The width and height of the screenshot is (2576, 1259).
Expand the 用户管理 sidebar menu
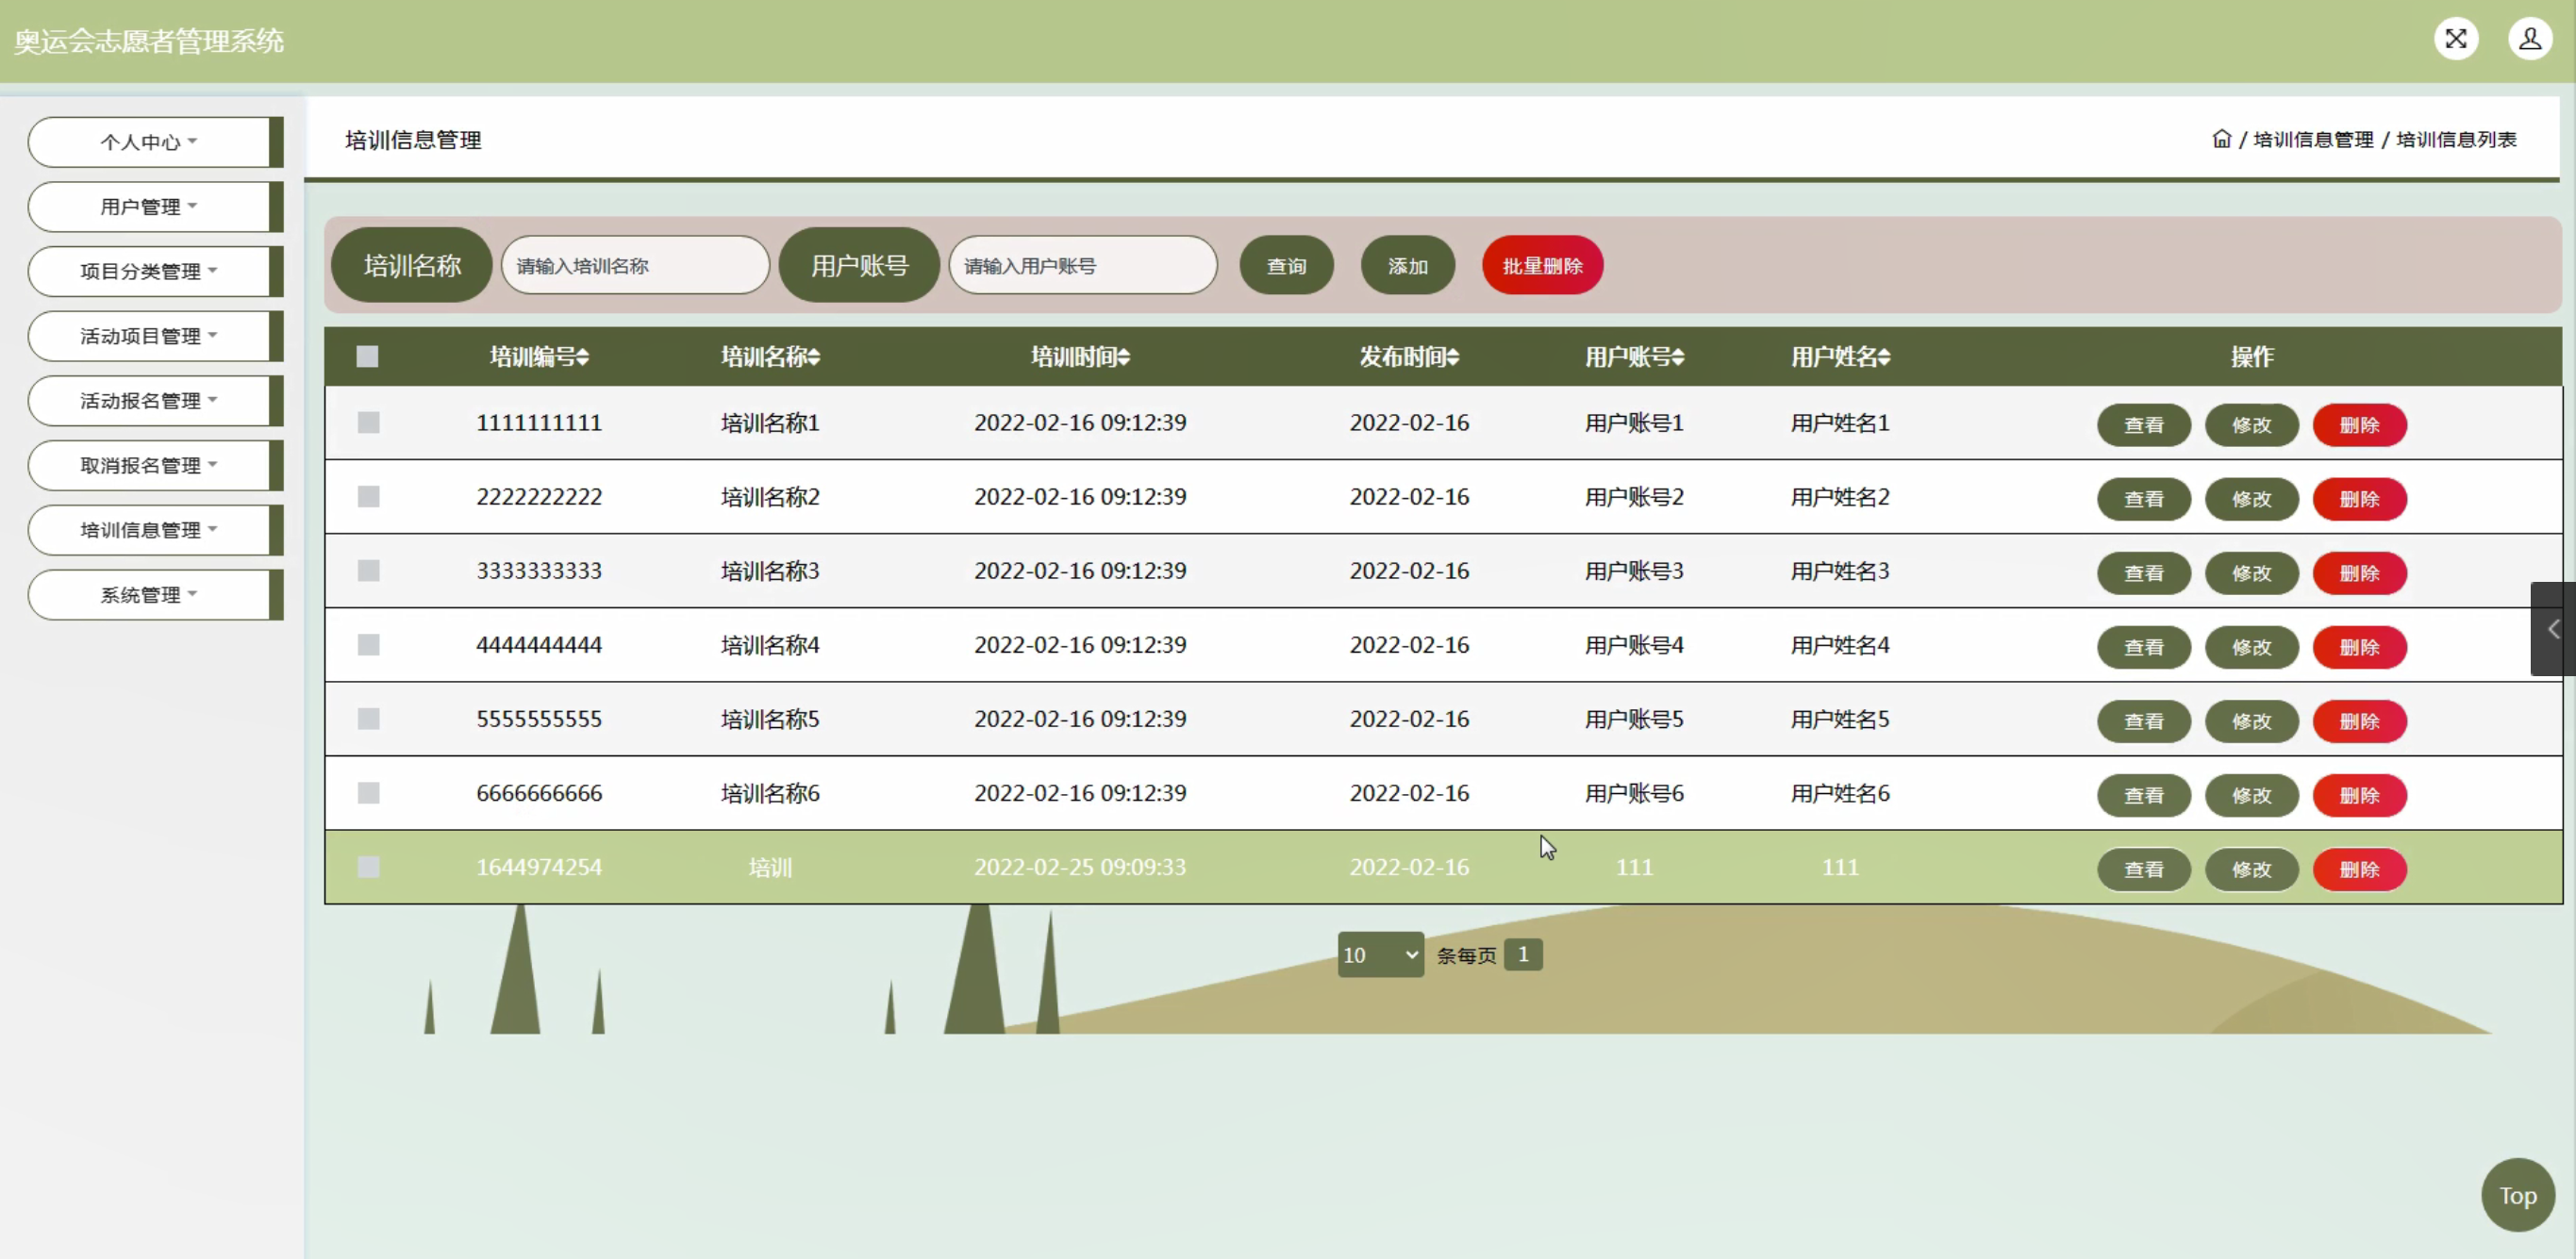(148, 207)
